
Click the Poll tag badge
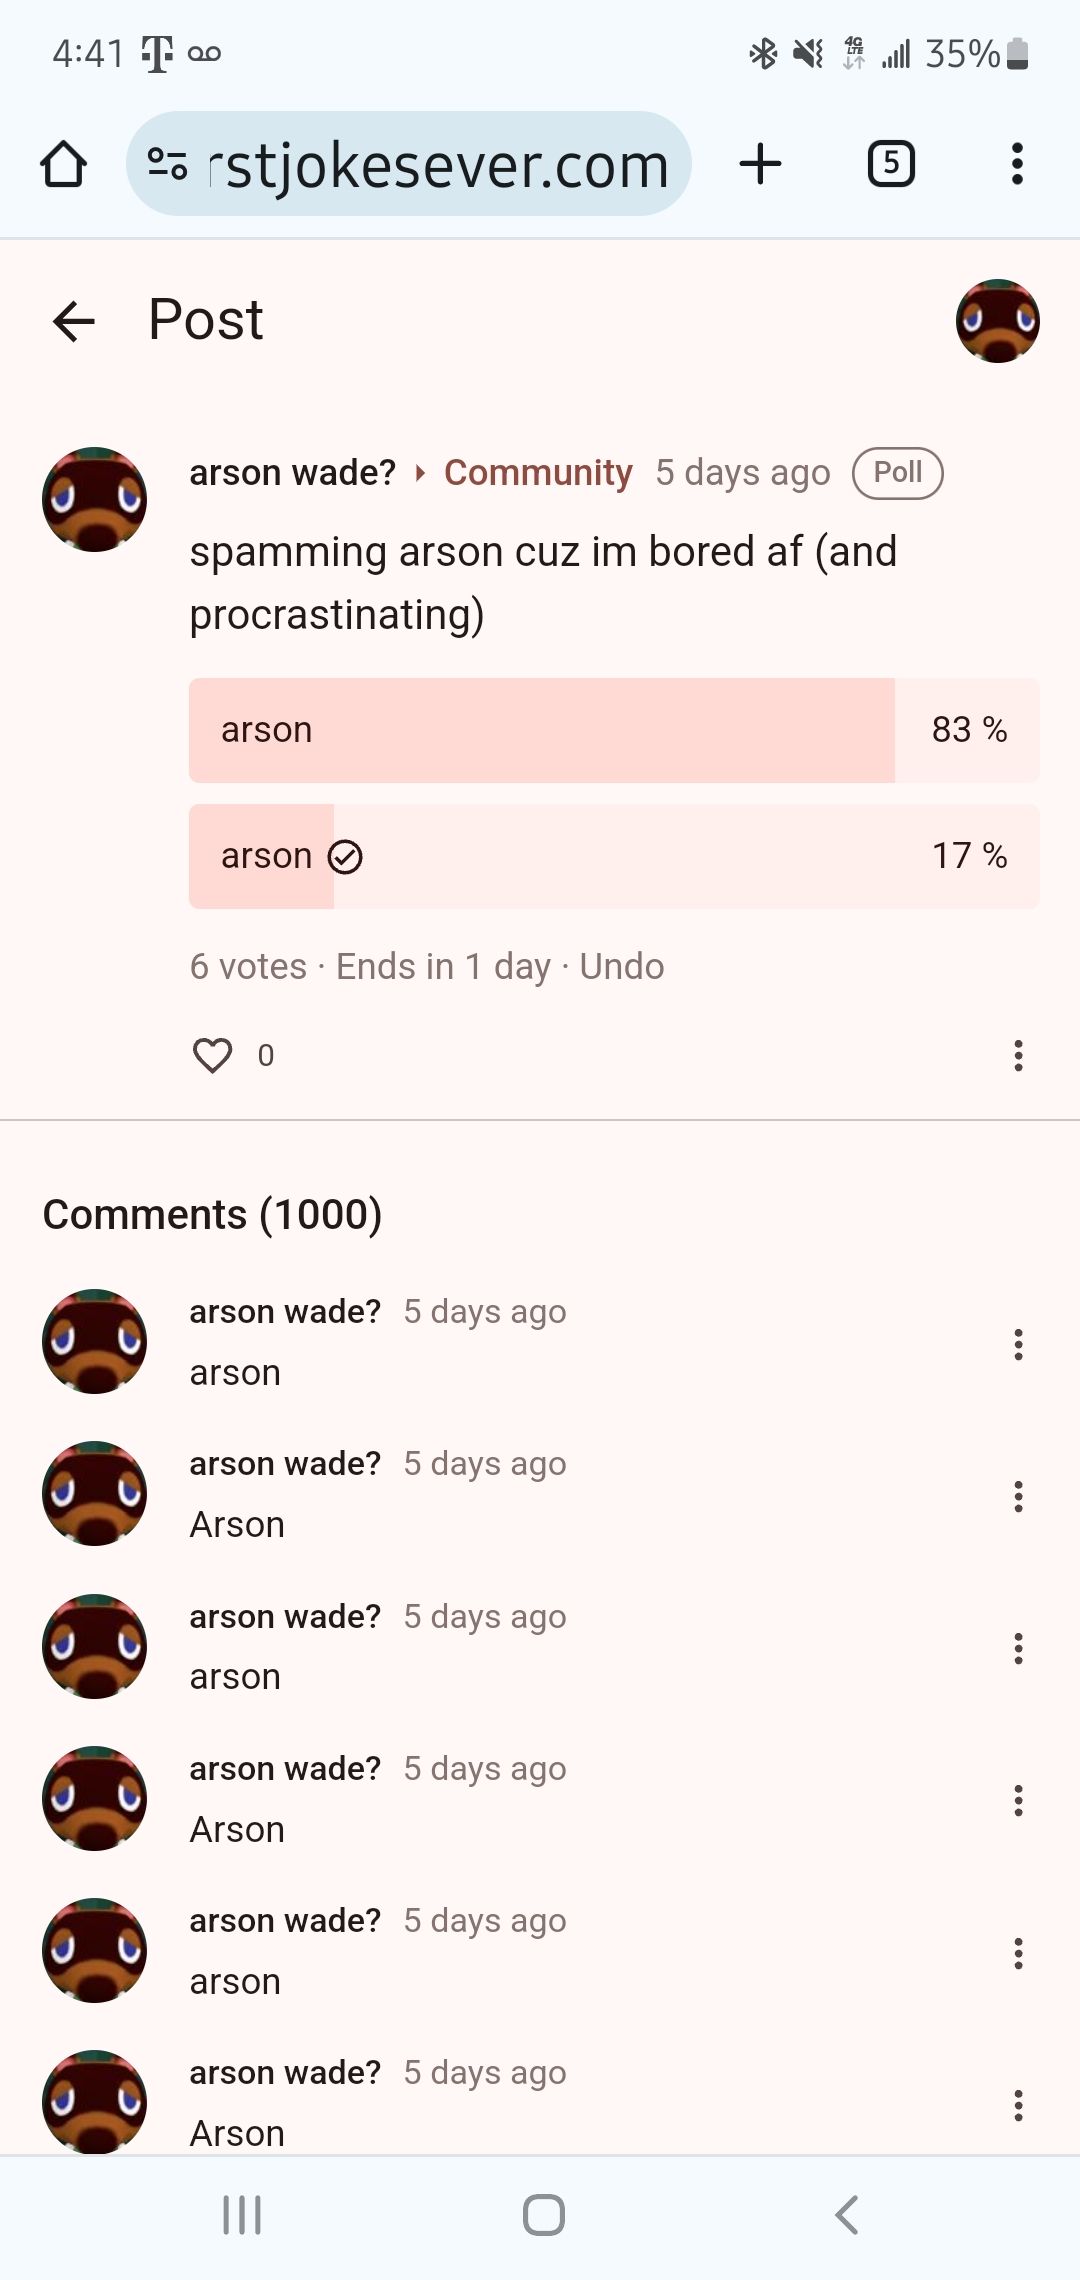(x=897, y=473)
